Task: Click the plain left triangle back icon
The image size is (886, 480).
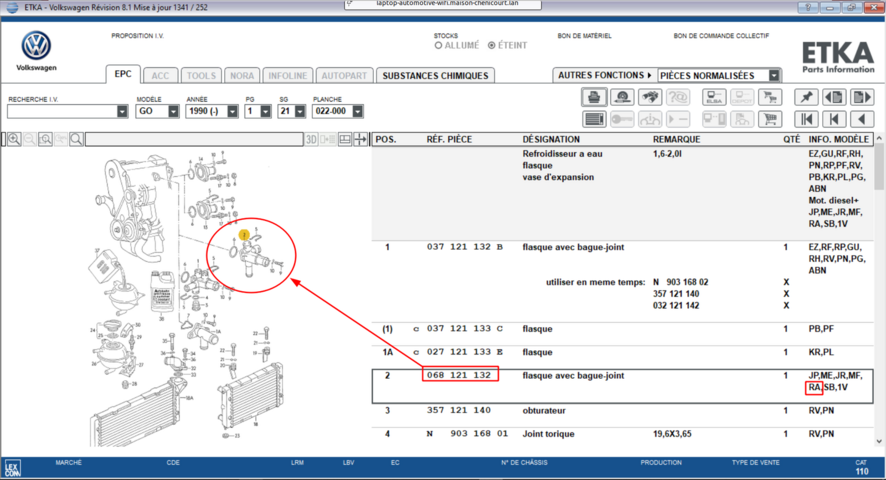Action: click(x=862, y=119)
